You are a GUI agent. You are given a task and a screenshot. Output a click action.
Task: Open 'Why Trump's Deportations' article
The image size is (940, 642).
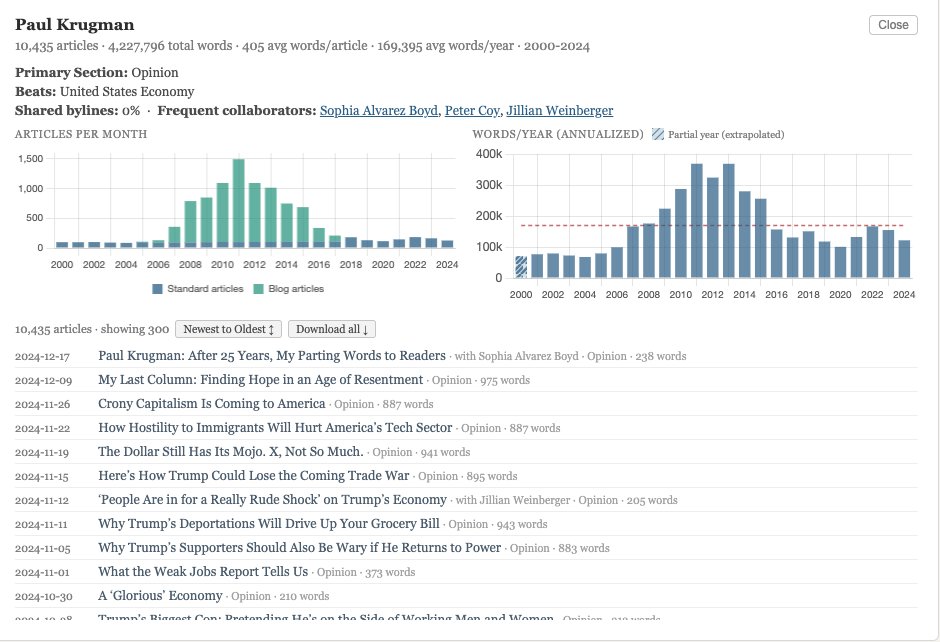click(x=269, y=523)
